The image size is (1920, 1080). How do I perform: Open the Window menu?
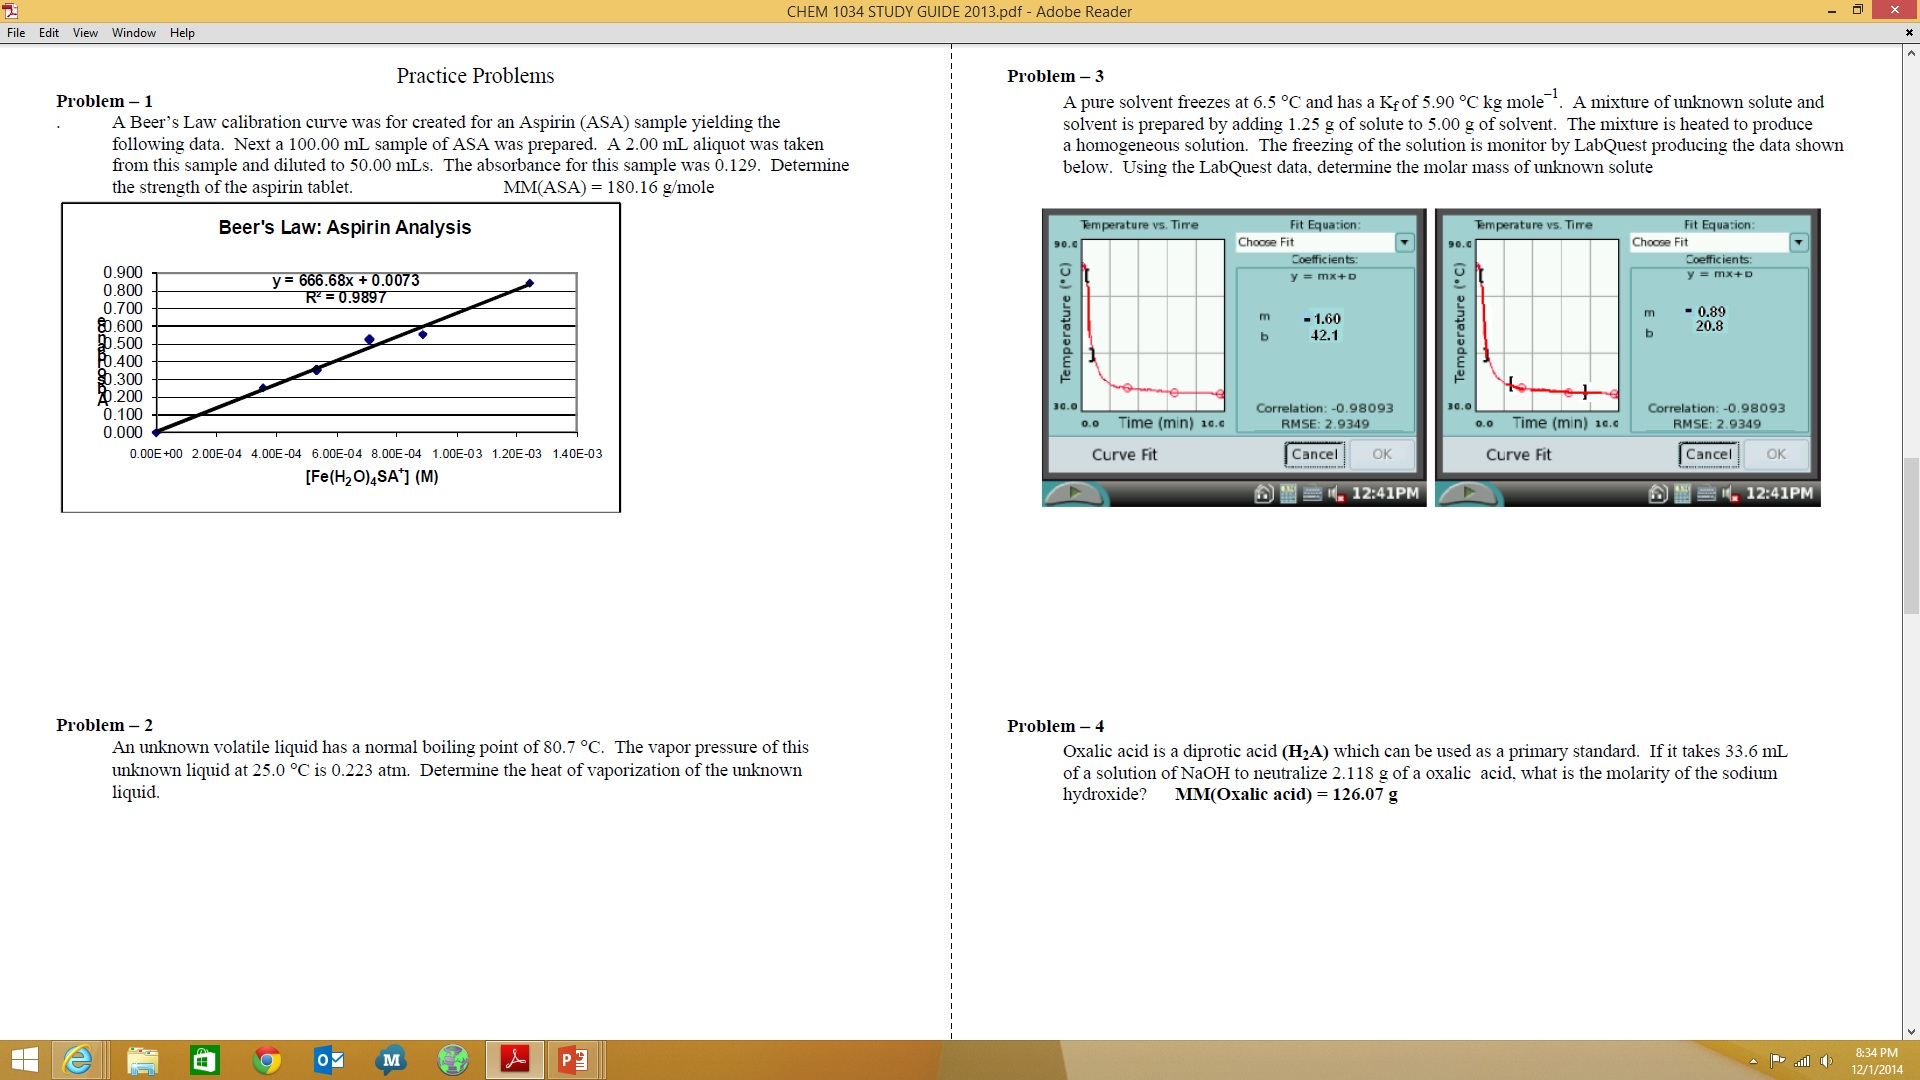(x=133, y=32)
